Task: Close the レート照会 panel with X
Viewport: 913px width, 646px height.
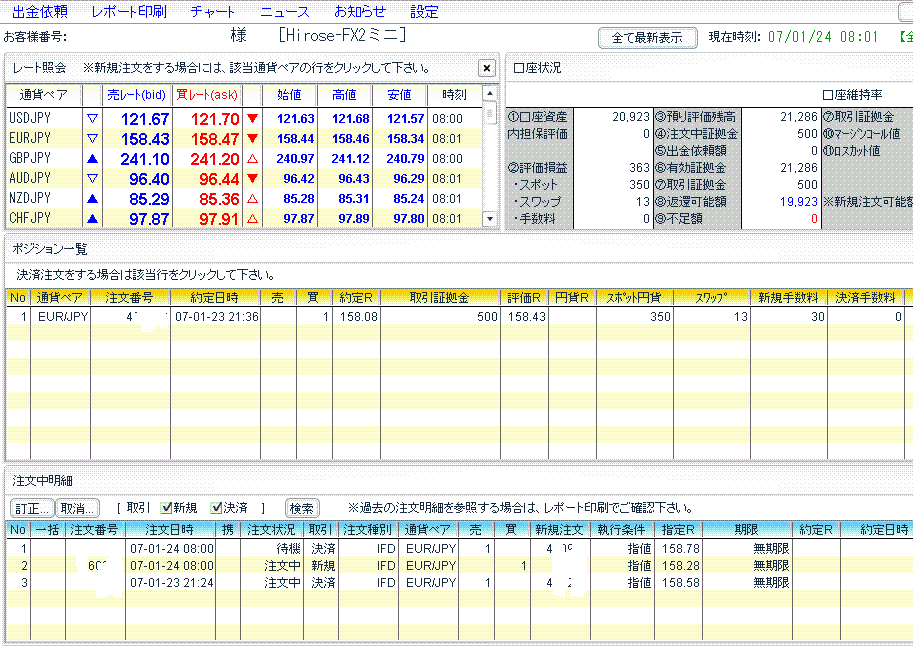Action: click(x=487, y=68)
